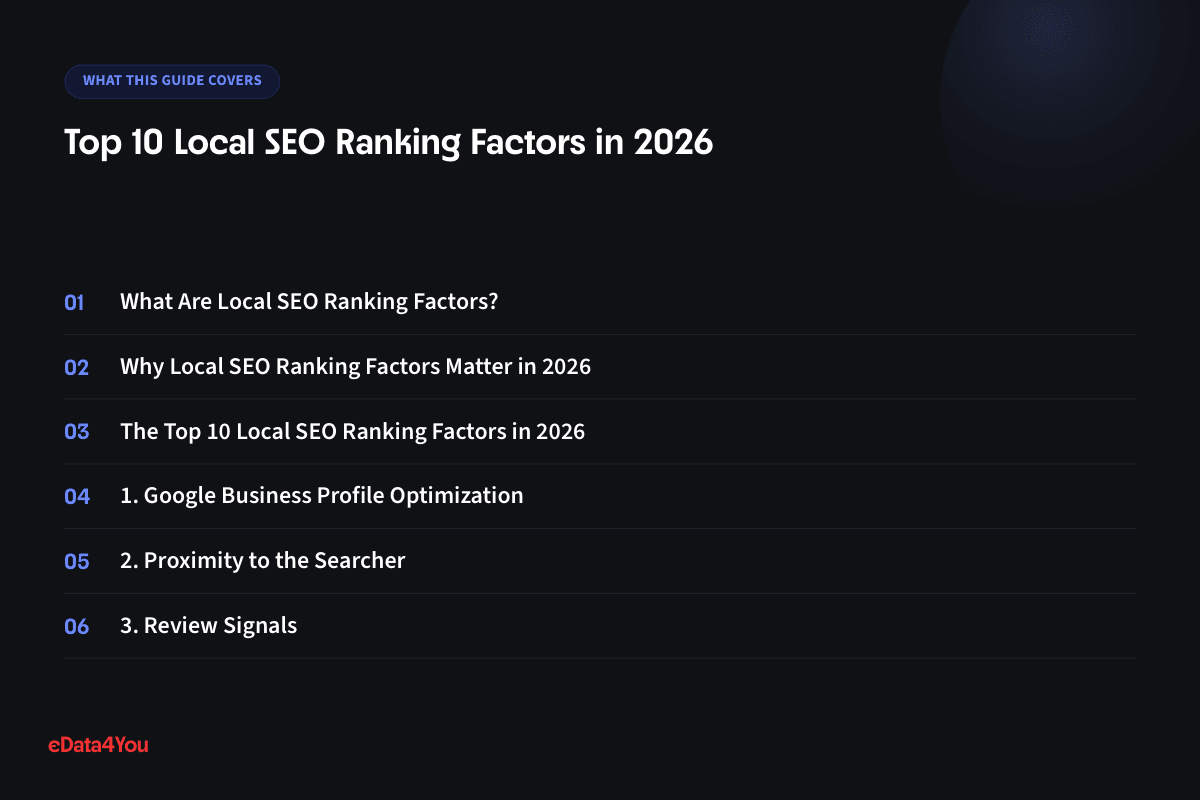The image size is (1200, 800).
Task: Click the number 03 label
Action: 77,432
